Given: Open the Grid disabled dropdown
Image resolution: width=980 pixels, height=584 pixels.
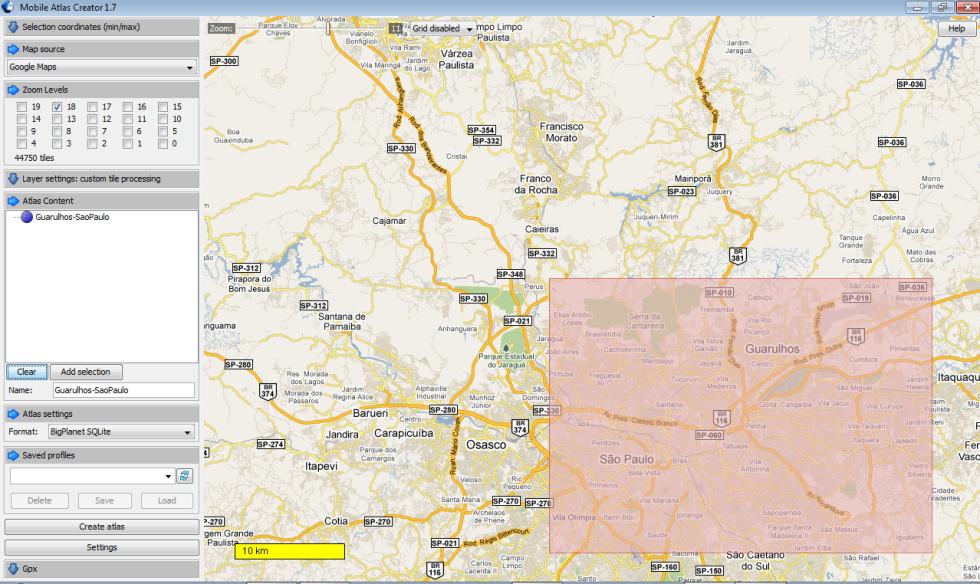Looking at the screenshot, I should [442, 28].
